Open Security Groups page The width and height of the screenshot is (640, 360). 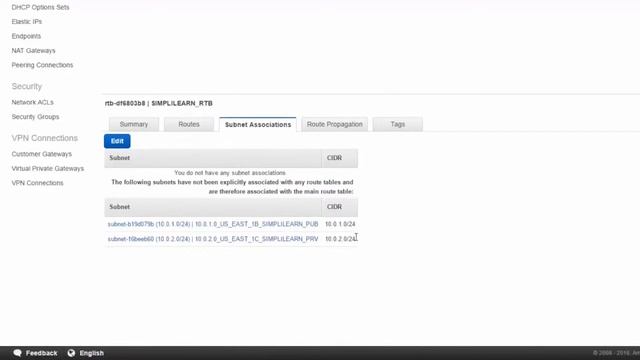[36, 117]
